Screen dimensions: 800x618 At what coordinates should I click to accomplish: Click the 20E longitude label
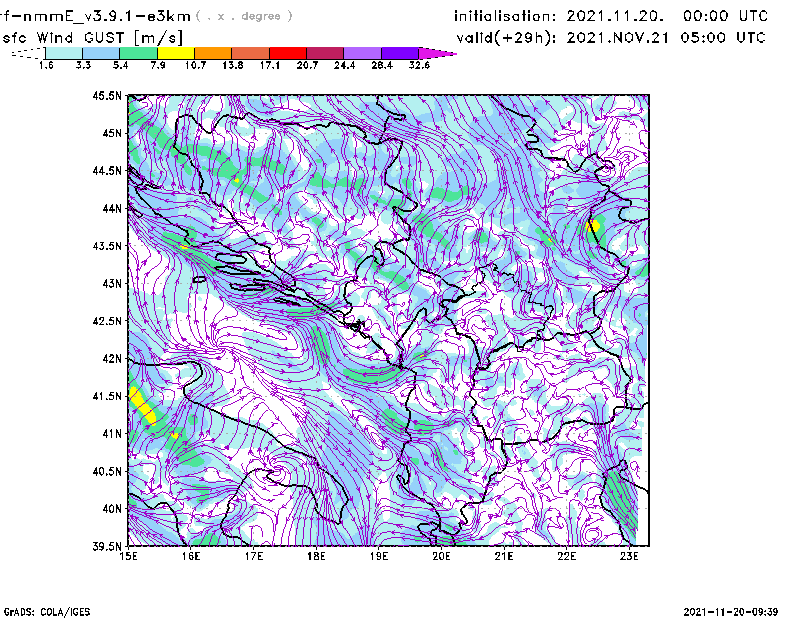click(441, 556)
